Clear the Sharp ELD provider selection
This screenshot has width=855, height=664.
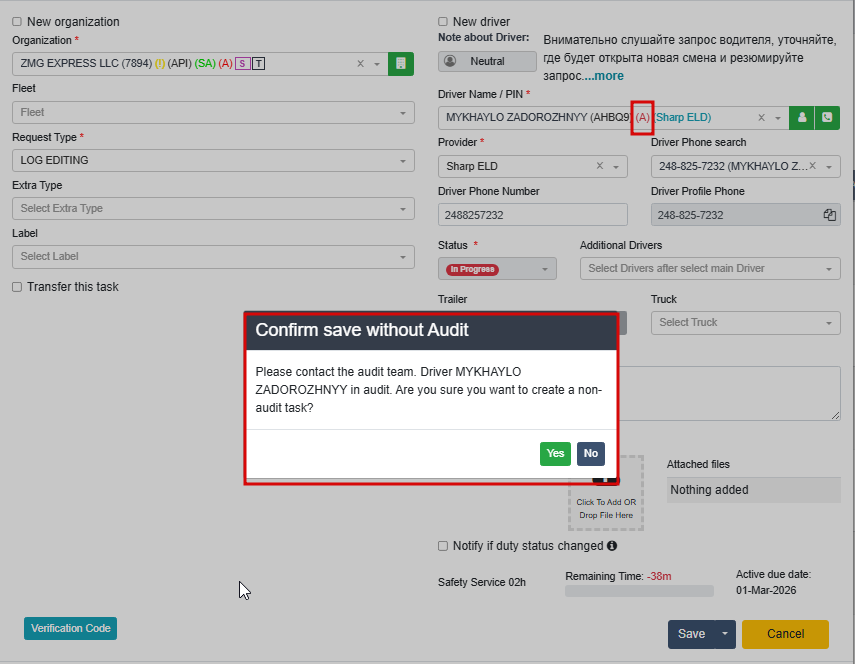[x=600, y=166]
